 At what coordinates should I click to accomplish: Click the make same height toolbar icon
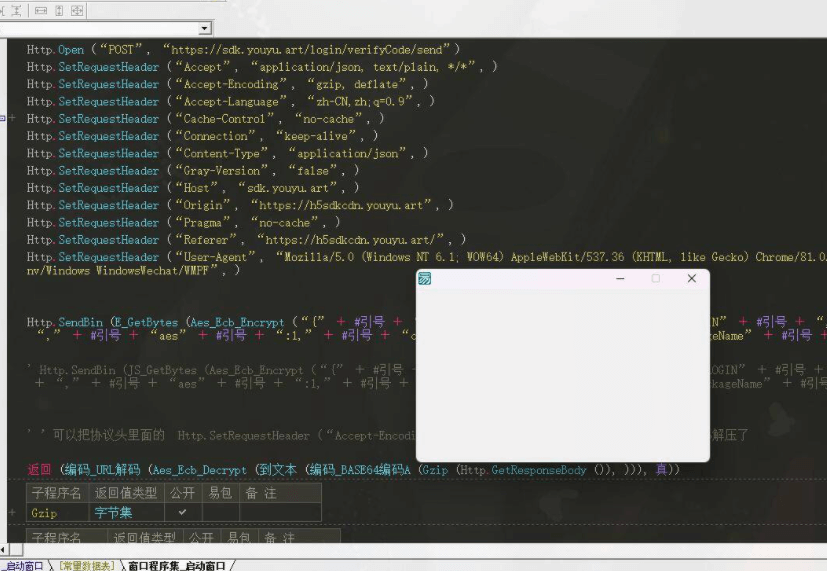(59, 11)
